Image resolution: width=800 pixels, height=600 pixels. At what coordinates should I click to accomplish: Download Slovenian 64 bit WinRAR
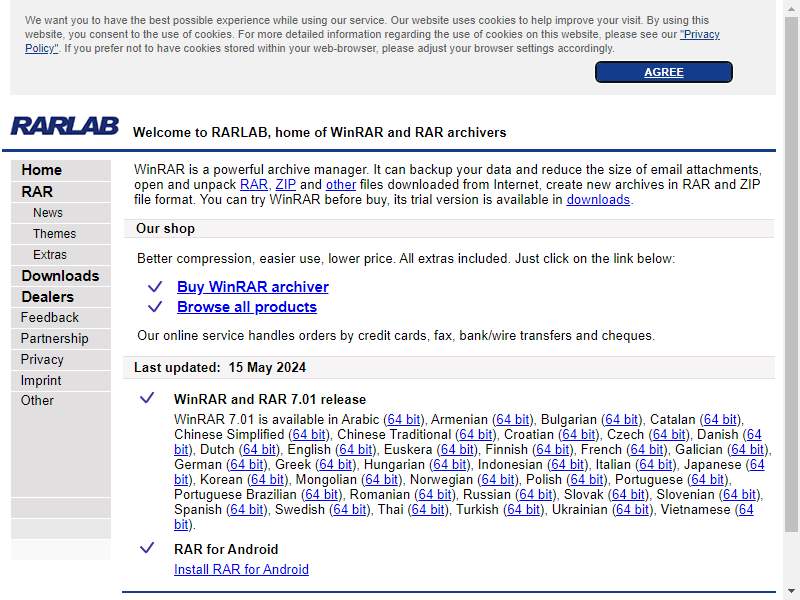click(x=739, y=494)
